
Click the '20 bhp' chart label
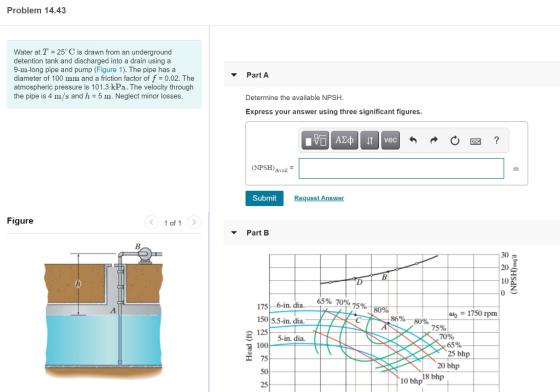coord(449,366)
